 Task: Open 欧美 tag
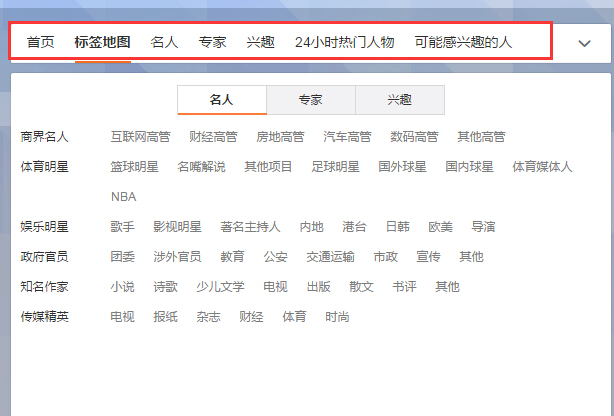point(441,227)
